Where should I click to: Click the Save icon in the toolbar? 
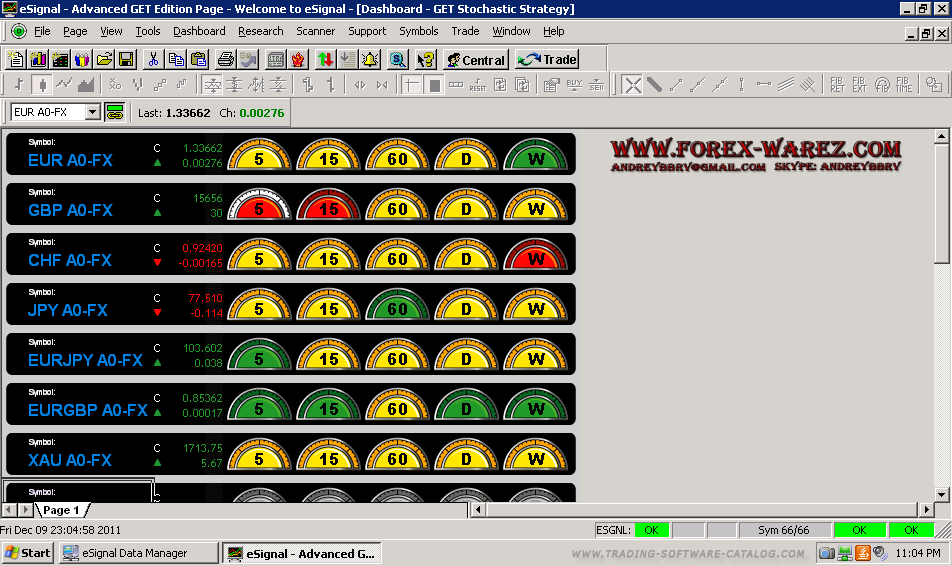[x=126, y=59]
